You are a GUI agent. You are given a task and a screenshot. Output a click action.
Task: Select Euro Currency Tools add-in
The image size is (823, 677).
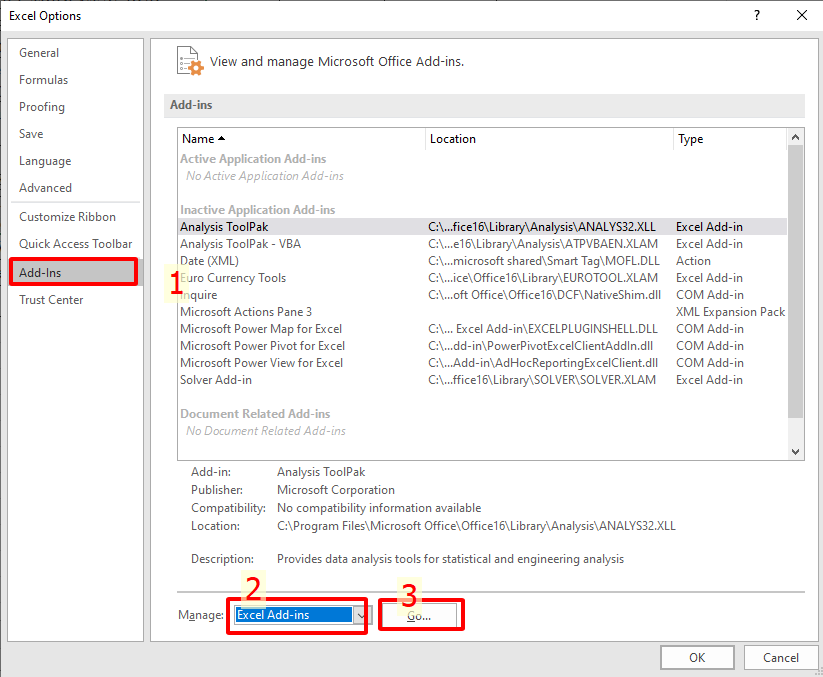pos(482,278)
